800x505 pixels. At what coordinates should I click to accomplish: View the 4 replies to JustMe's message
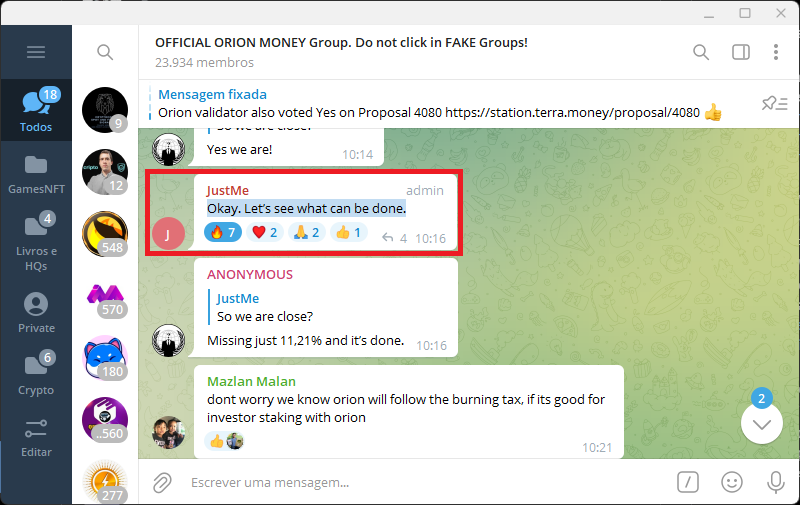[x=394, y=238]
